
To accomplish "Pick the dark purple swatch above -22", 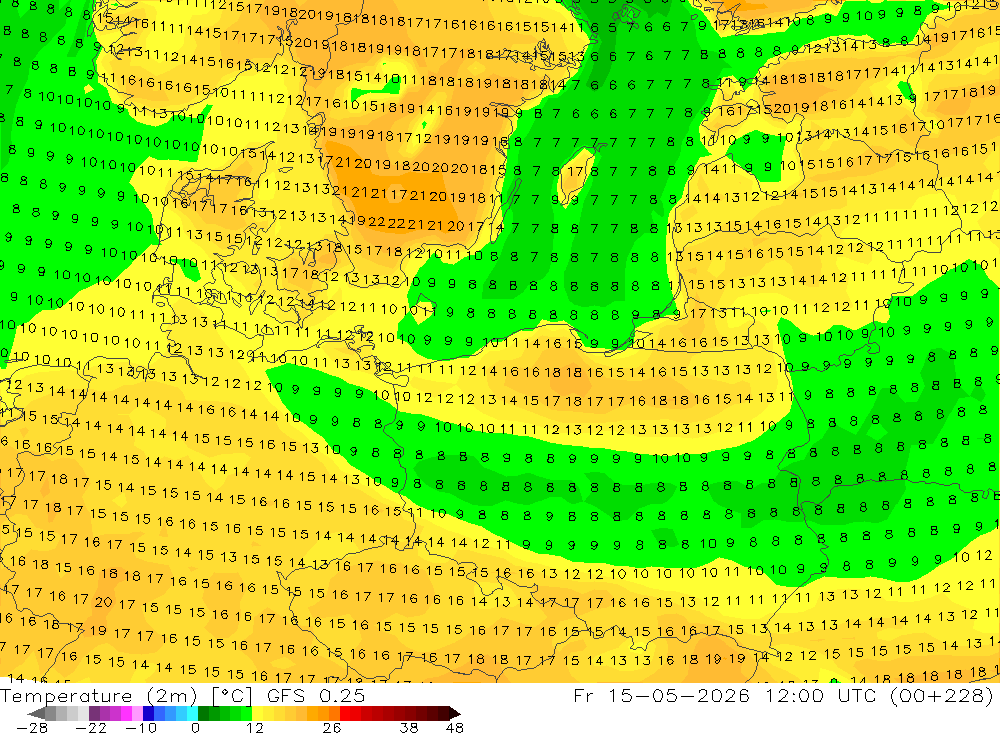I will click(x=94, y=713).
